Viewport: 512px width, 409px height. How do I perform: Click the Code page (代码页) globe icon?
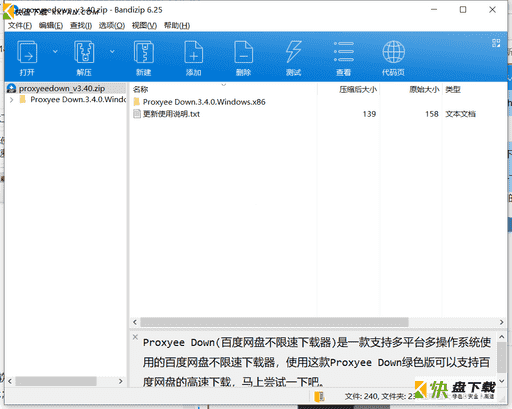pyautogui.click(x=394, y=52)
